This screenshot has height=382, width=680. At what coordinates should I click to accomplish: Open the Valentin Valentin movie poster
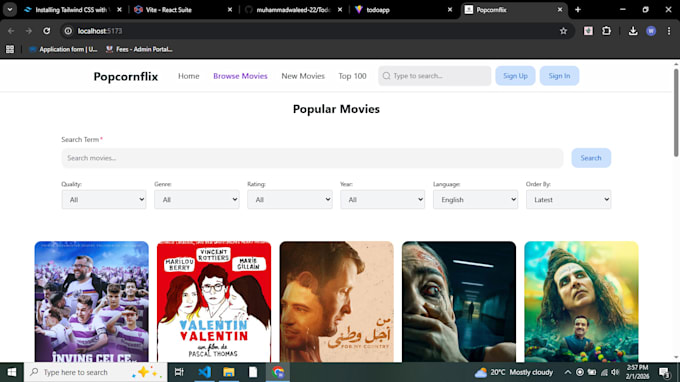(x=214, y=302)
